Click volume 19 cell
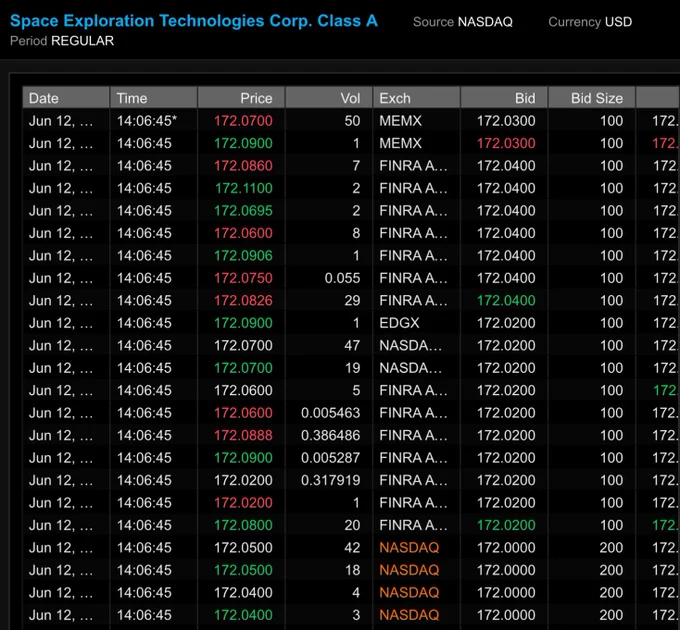Image resolution: width=680 pixels, height=630 pixels. pyautogui.click(x=352, y=368)
